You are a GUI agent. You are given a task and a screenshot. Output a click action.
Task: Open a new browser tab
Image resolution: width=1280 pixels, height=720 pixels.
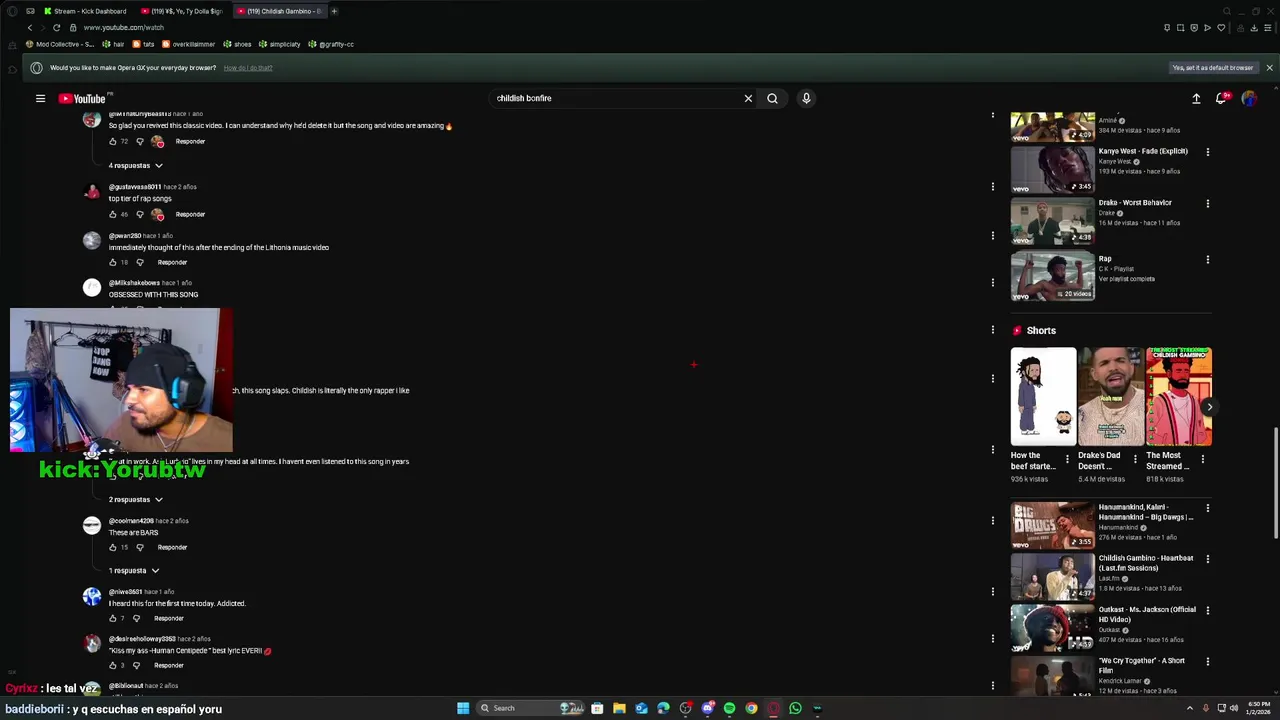(x=334, y=11)
